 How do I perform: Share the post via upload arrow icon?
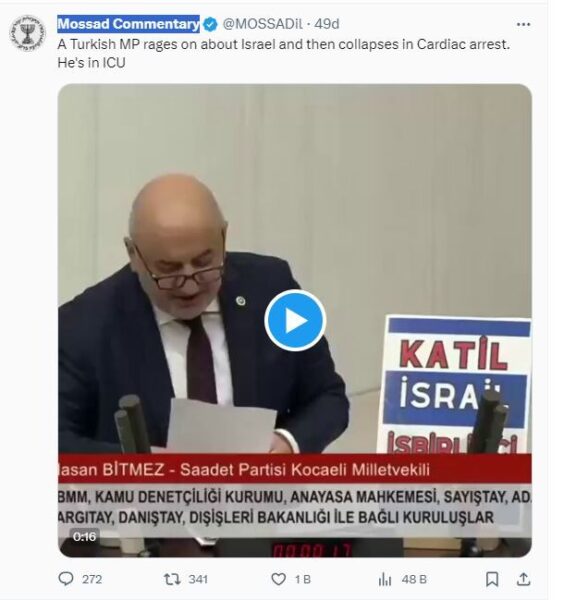tap(523, 579)
